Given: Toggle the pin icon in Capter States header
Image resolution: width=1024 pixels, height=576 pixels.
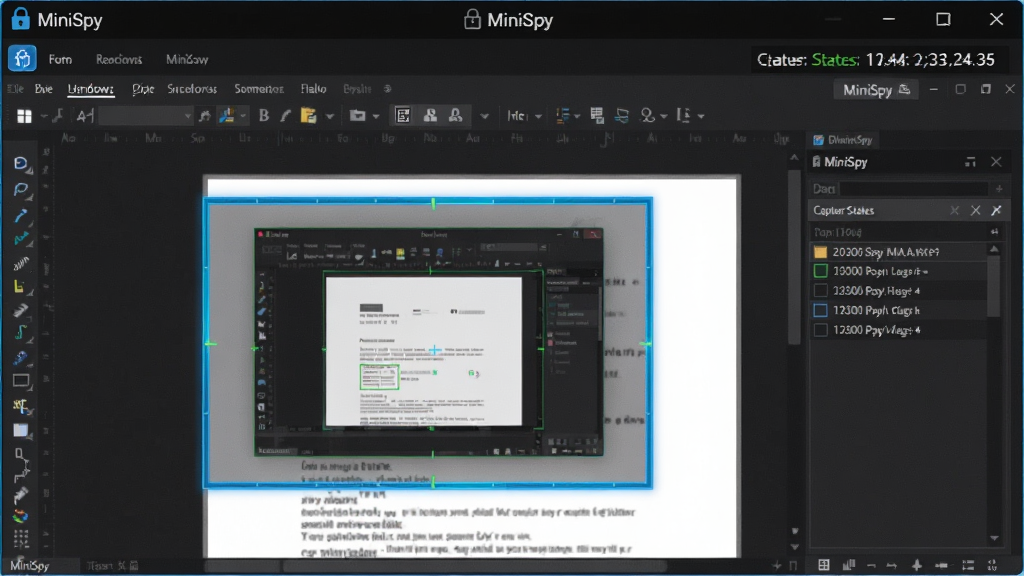Looking at the screenshot, I should tap(996, 210).
